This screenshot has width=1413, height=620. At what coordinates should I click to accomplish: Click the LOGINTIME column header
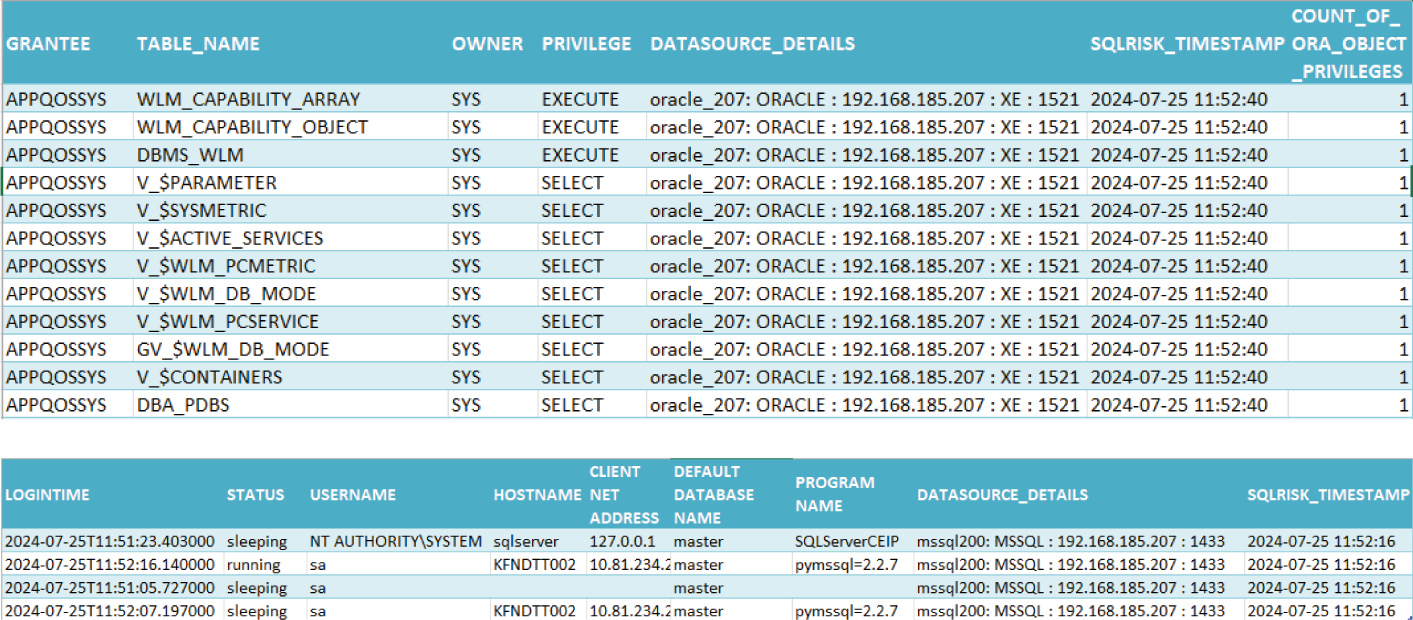tap(47, 495)
